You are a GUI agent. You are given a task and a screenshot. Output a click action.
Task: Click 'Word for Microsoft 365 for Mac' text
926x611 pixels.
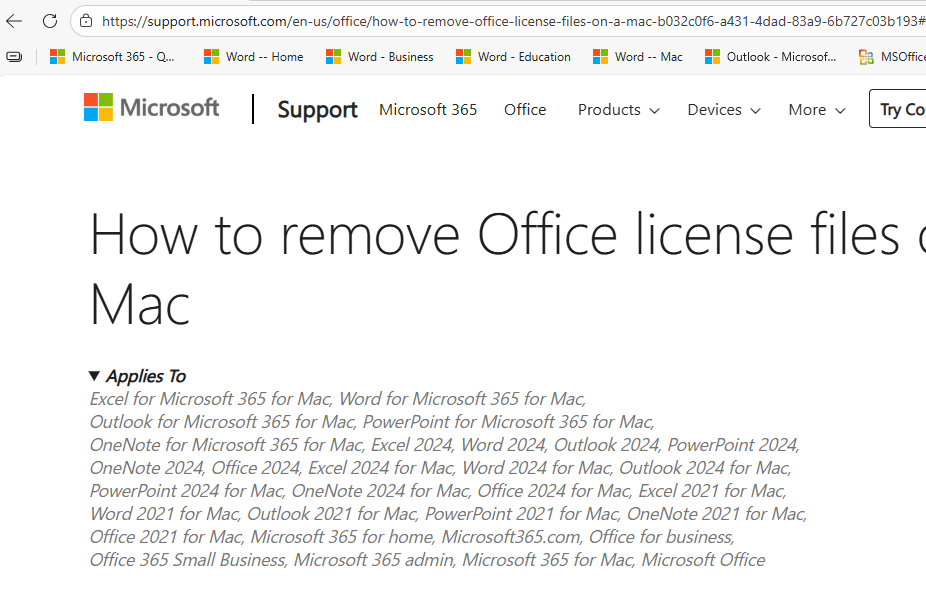pos(461,399)
